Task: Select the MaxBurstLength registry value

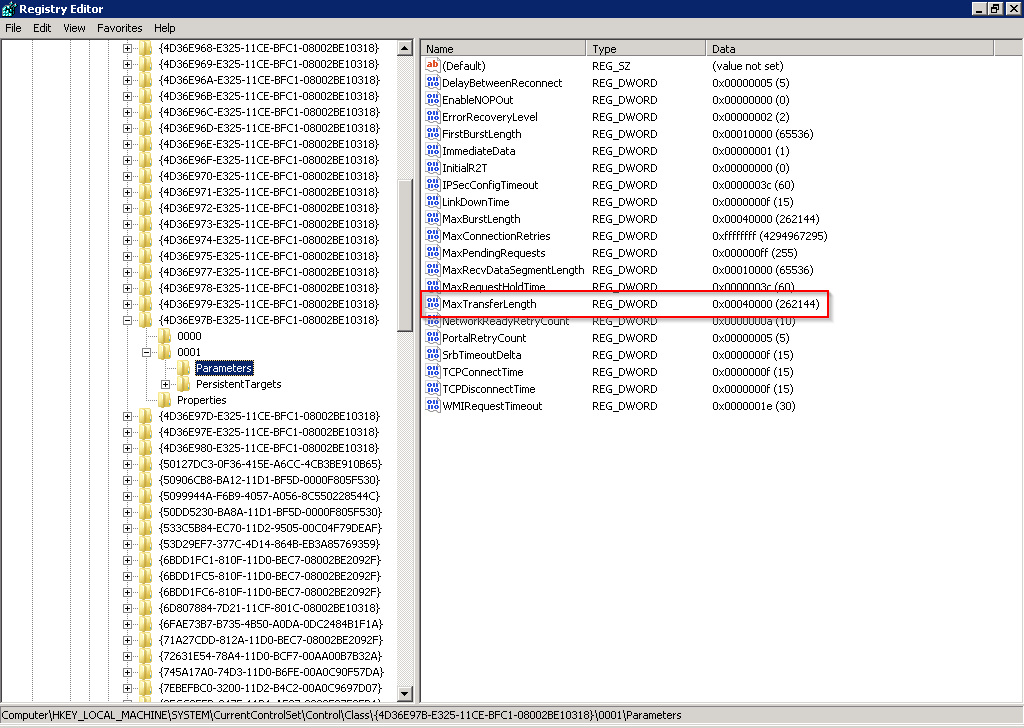Action: coord(481,219)
